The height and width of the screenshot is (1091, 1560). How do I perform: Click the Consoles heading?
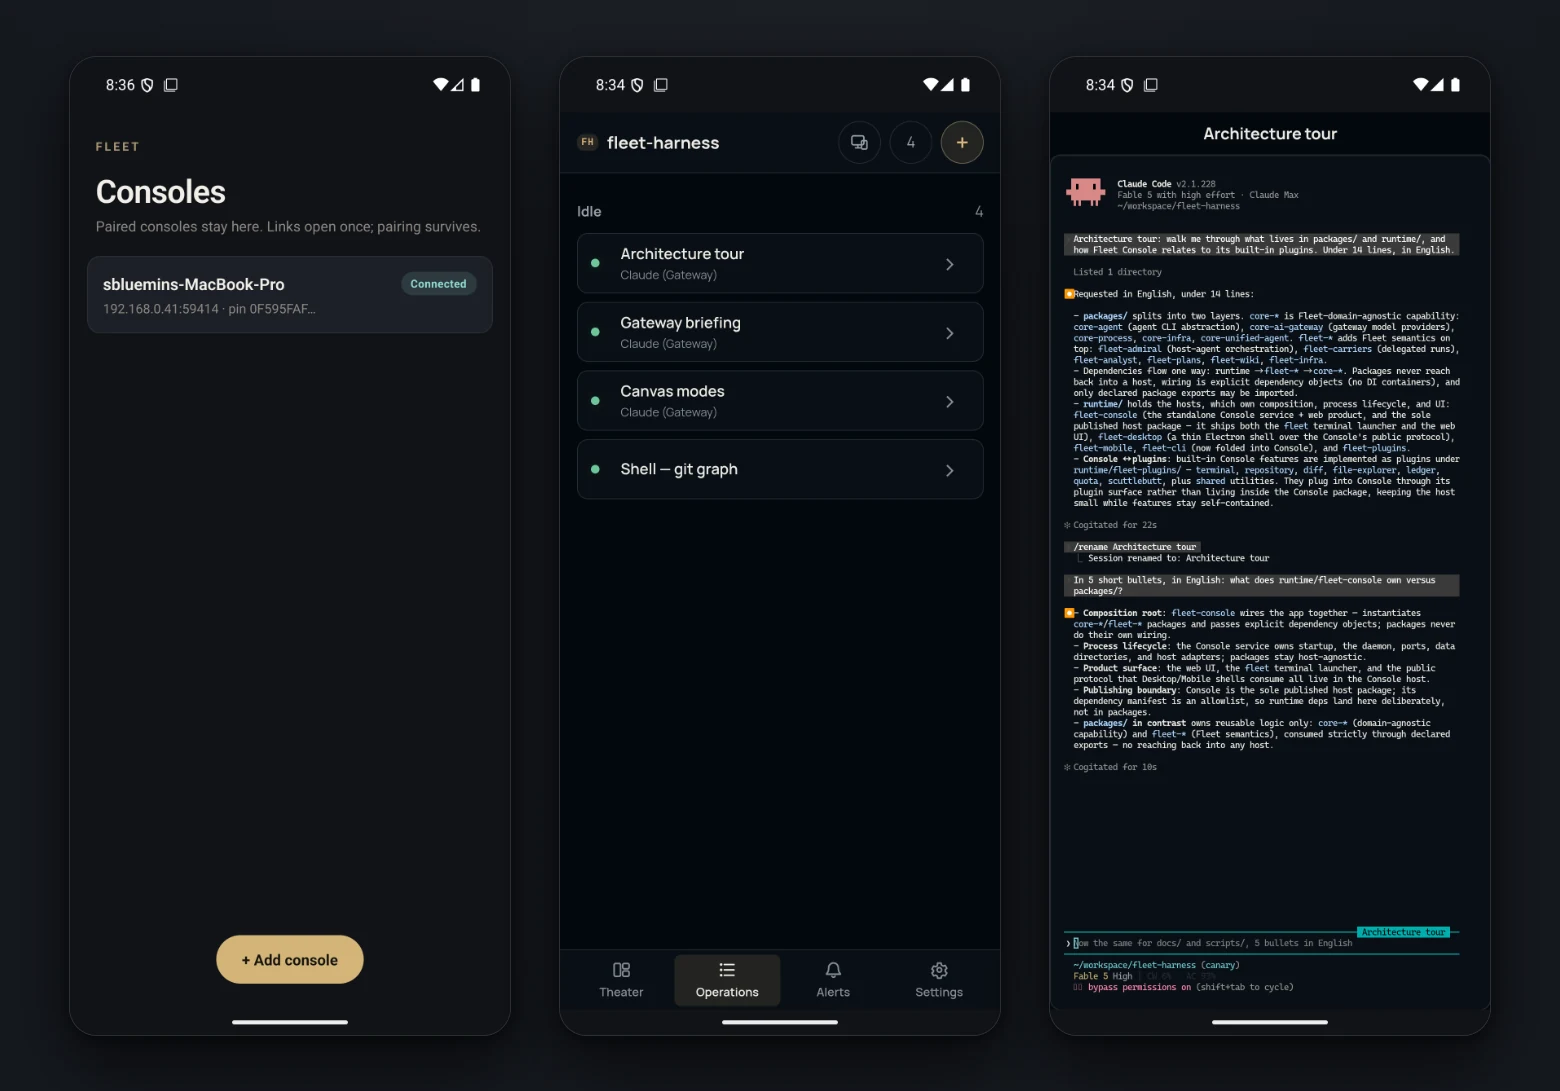(161, 192)
